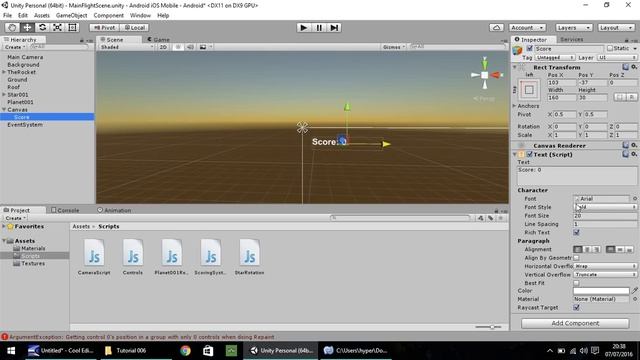Open the Window menu
This screenshot has height=360, width=640.
point(140,16)
